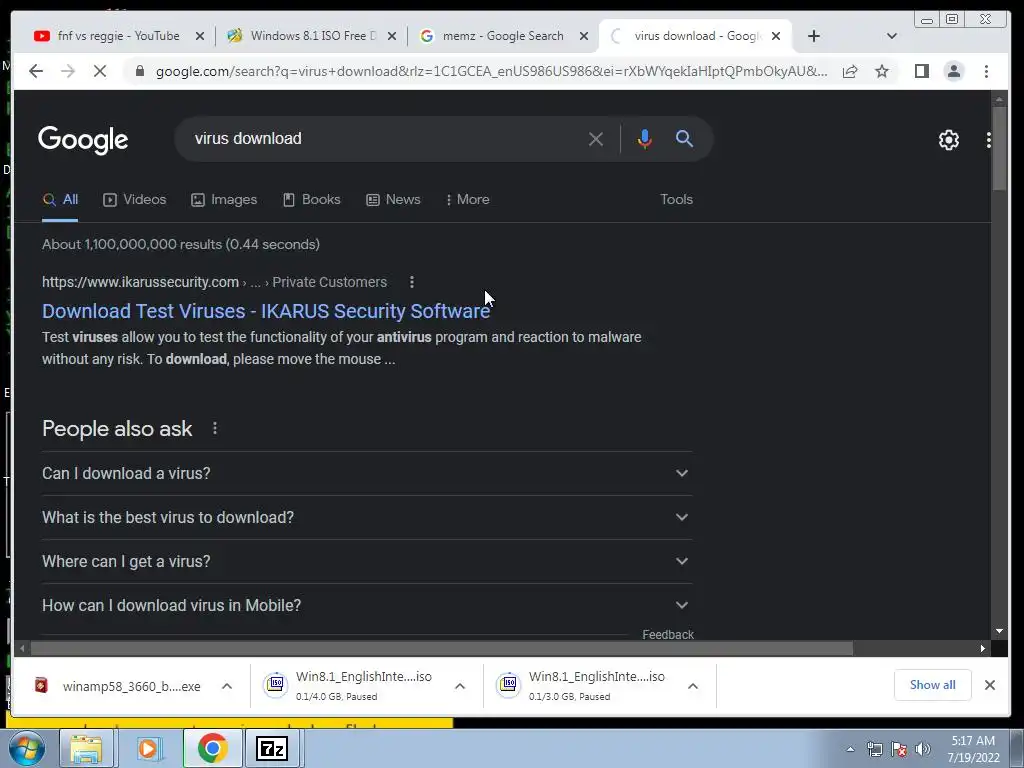Expand 'How can I download virus in Mobile?'

pyautogui.click(x=367, y=605)
